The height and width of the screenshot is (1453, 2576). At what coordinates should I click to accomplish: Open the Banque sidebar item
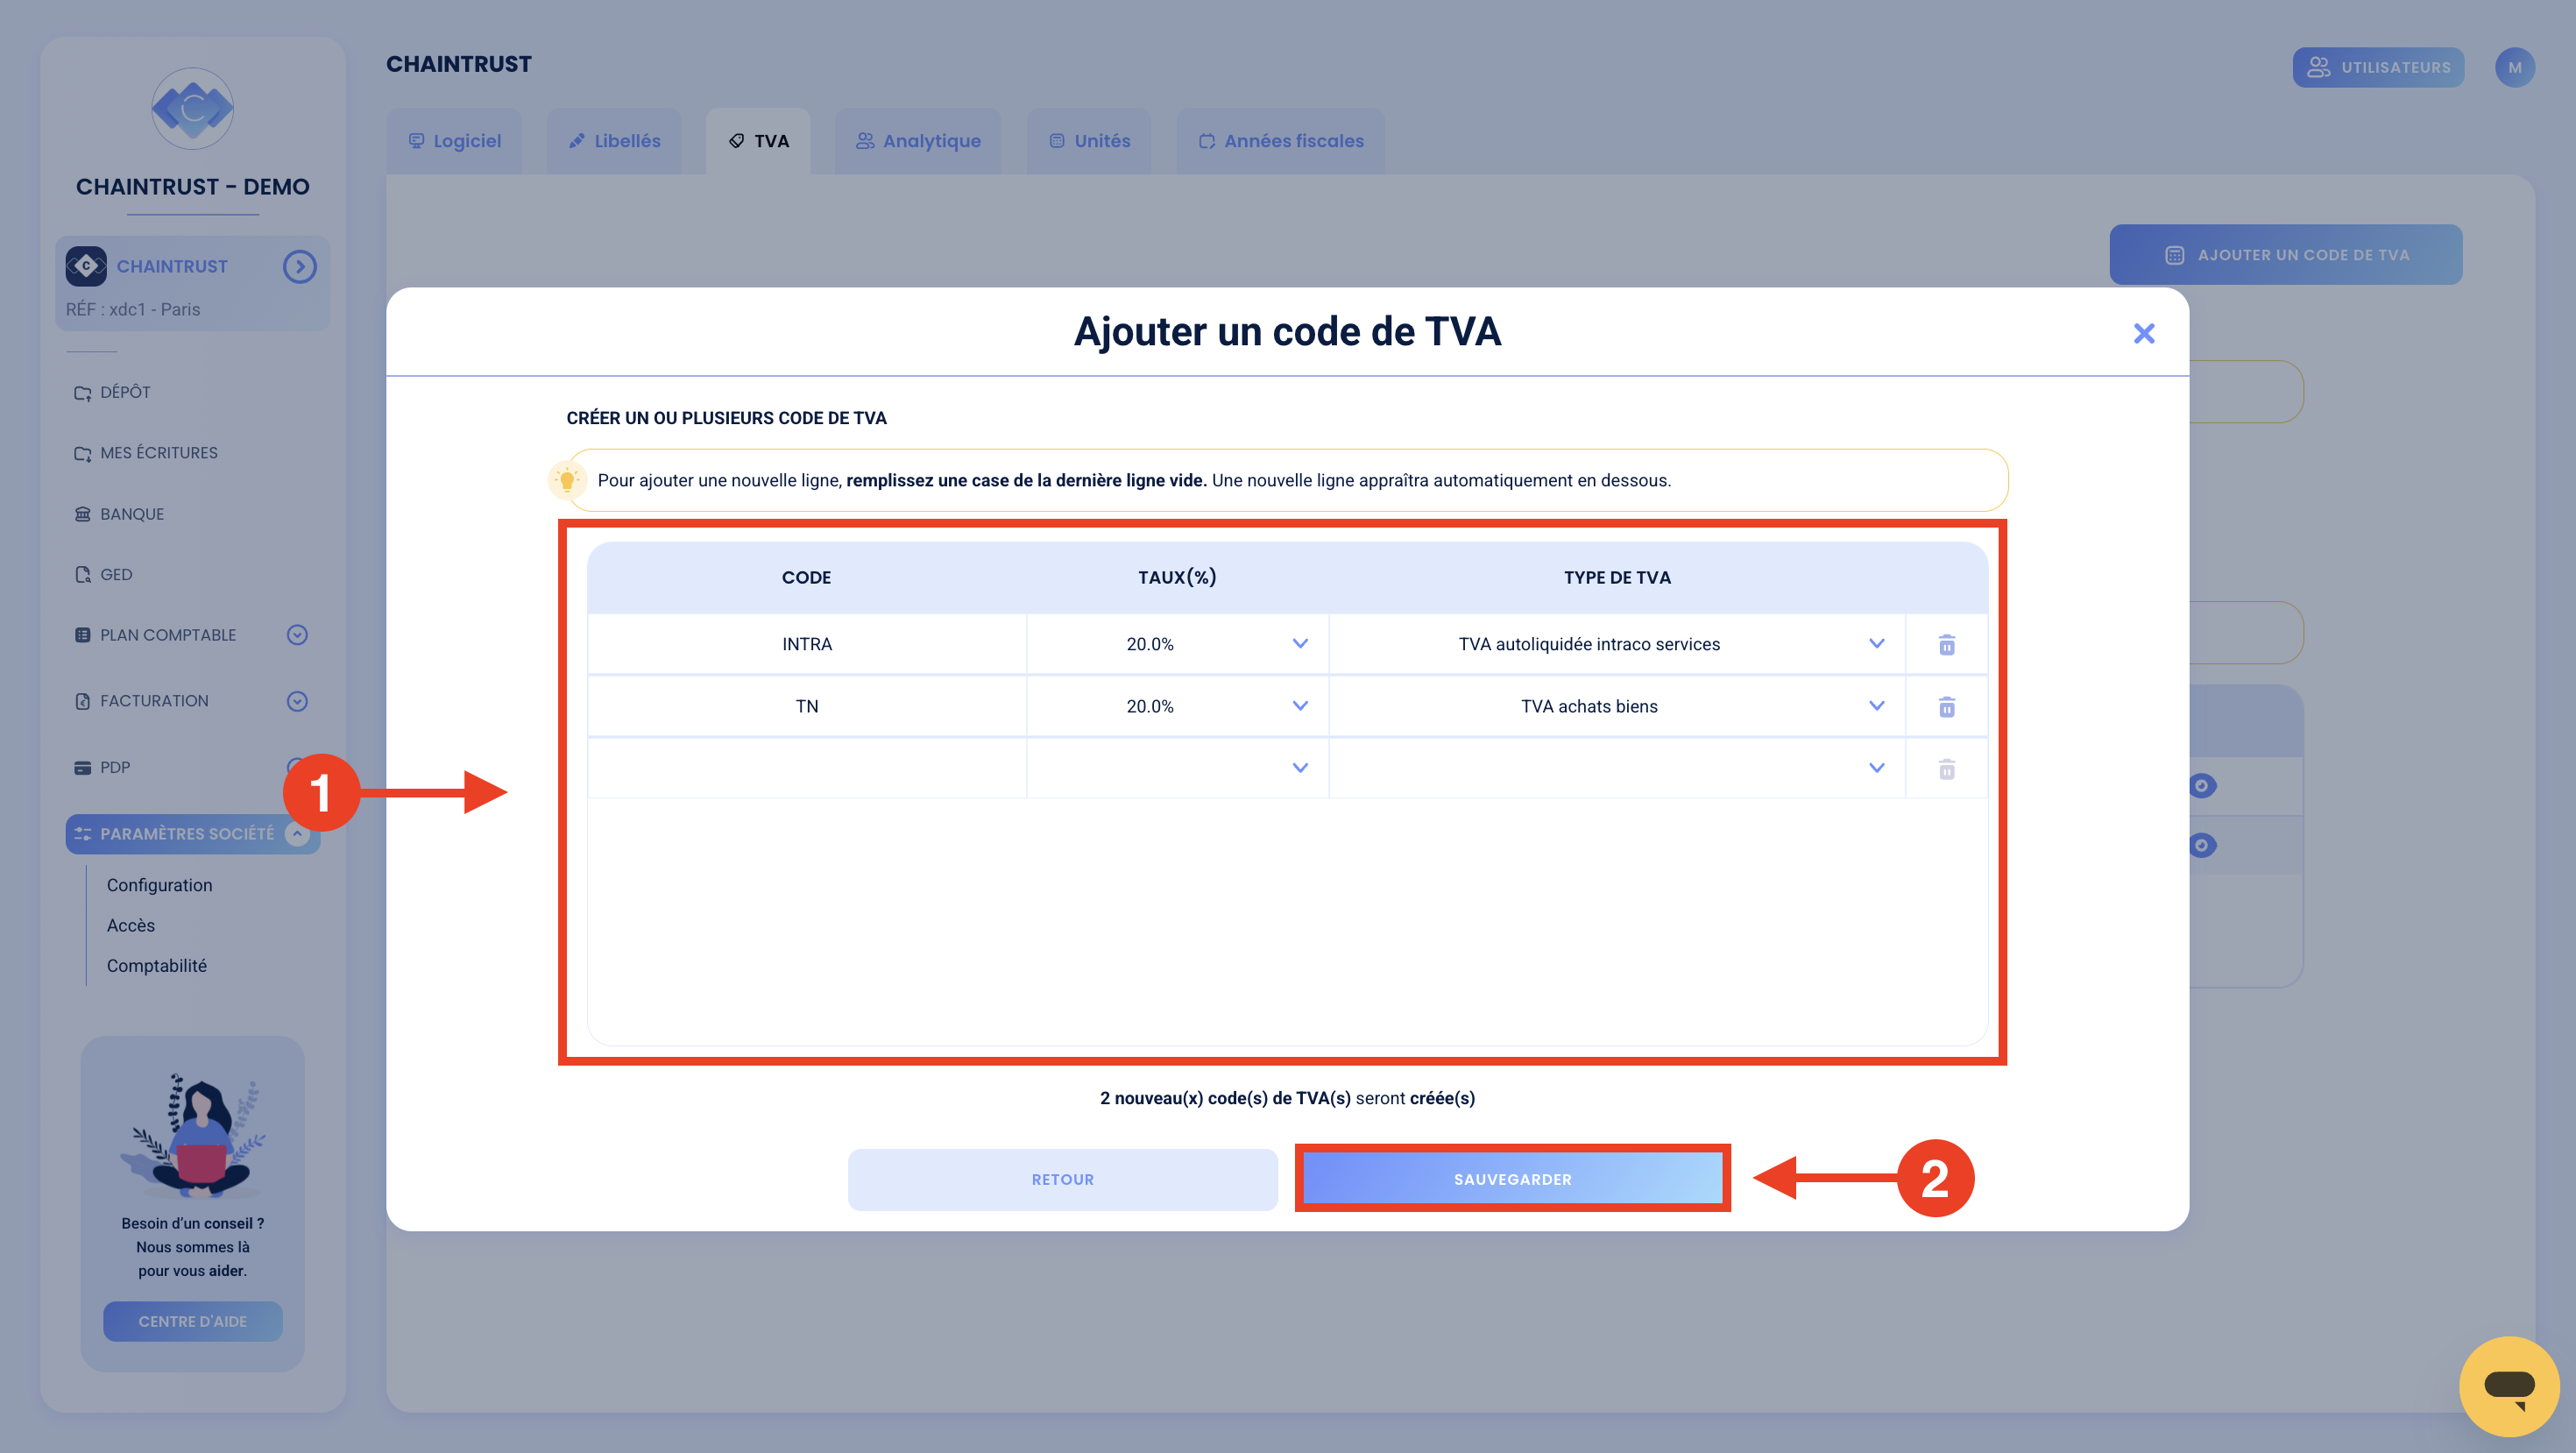click(x=131, y=514)
